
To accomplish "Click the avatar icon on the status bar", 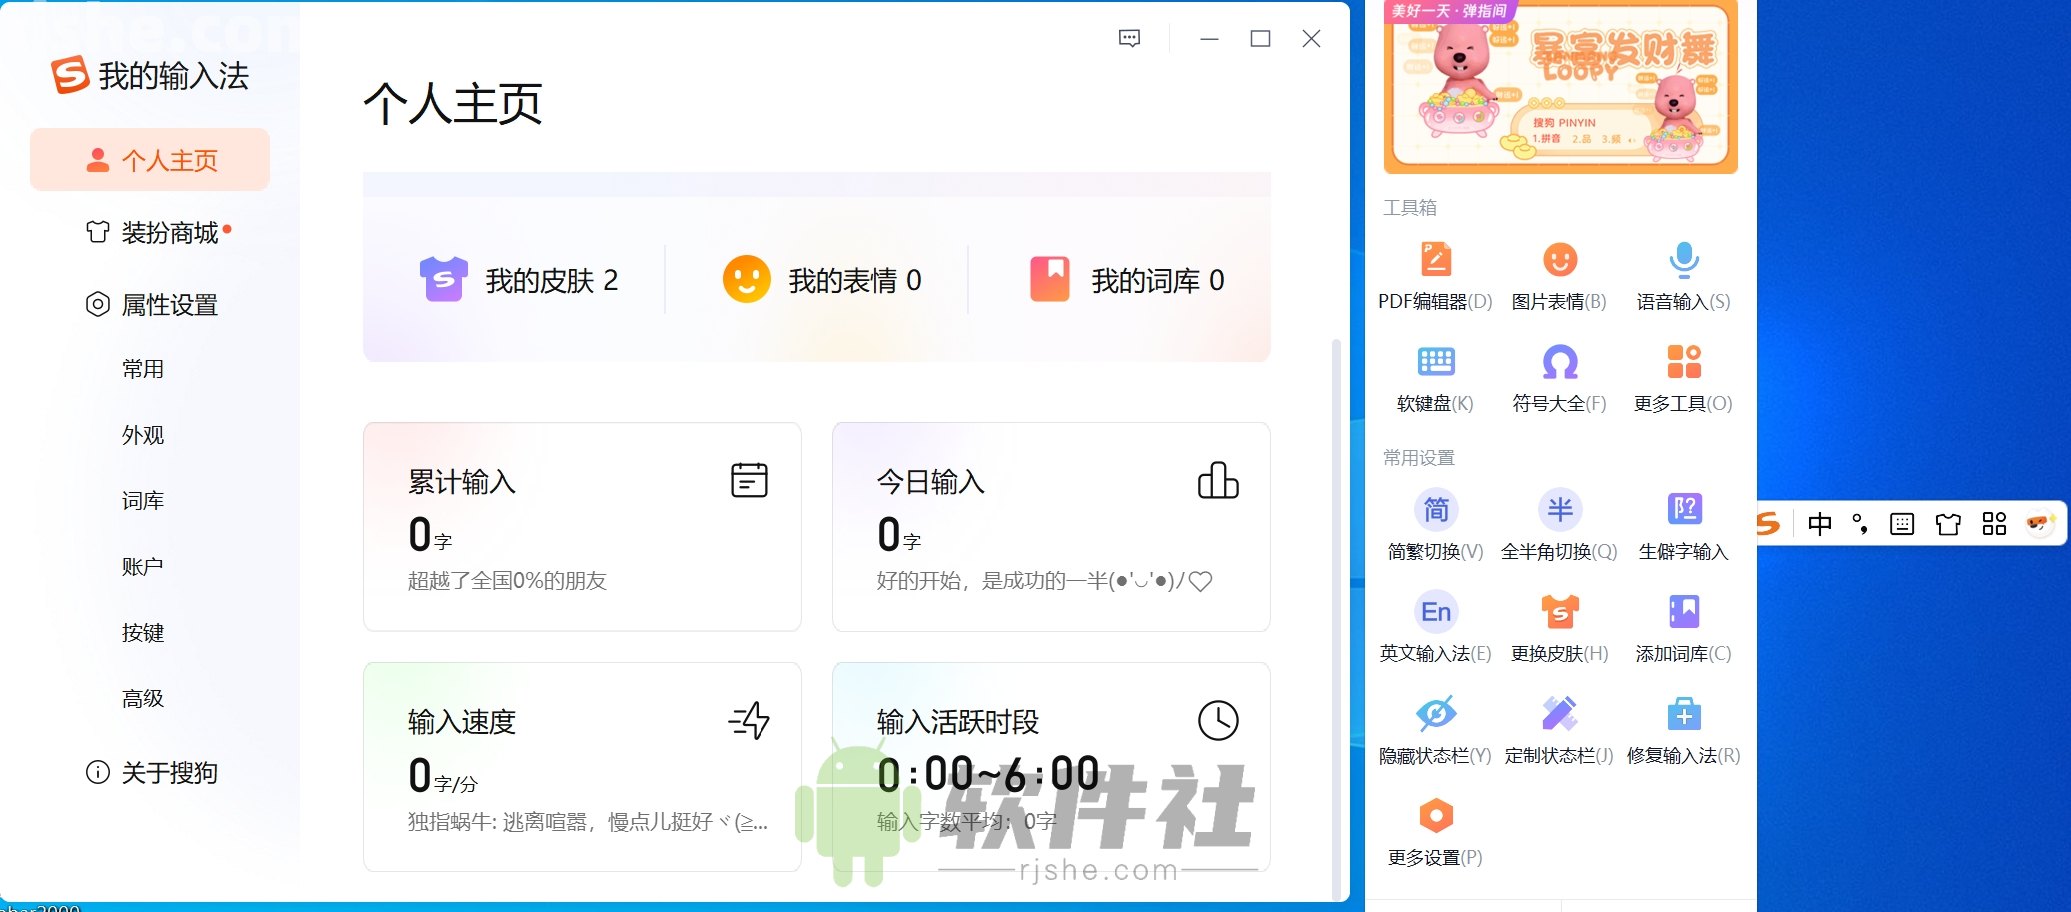I will coord(2039,523).
